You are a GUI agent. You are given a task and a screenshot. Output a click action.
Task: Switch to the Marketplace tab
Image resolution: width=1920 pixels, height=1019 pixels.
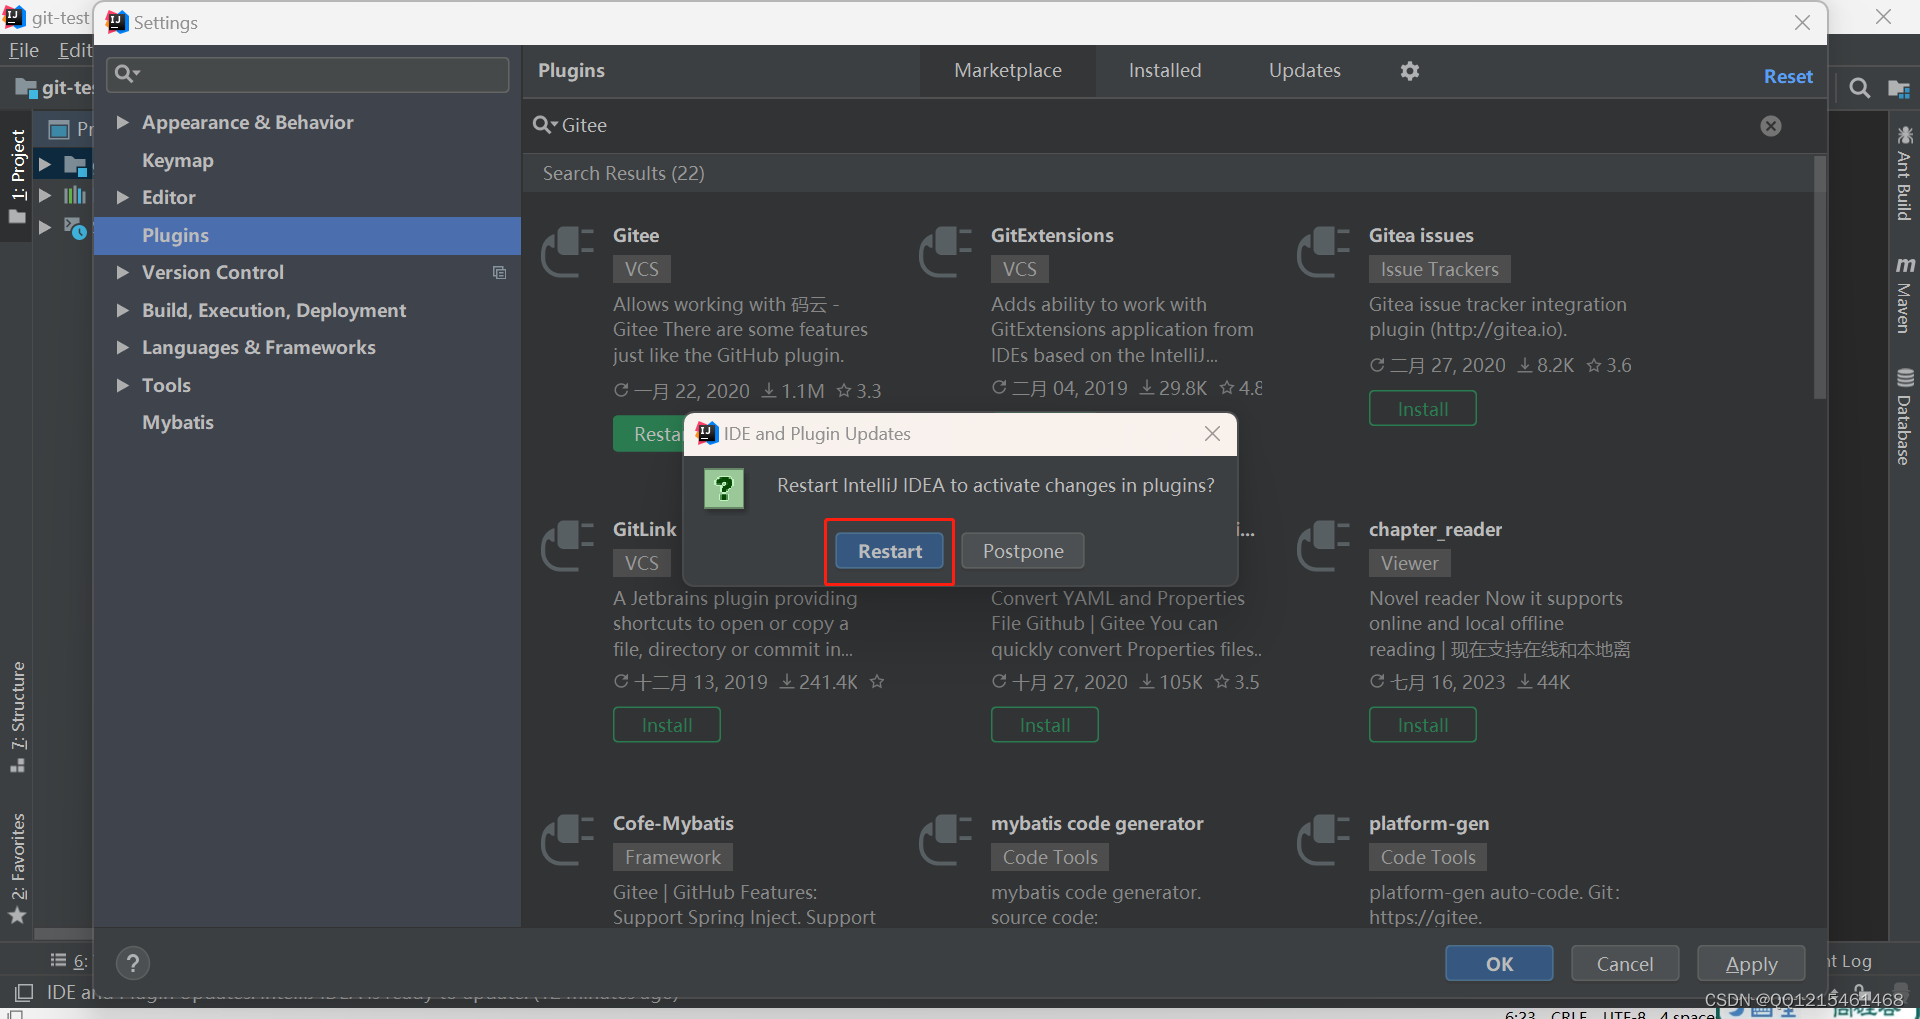tap(1008, 70)
